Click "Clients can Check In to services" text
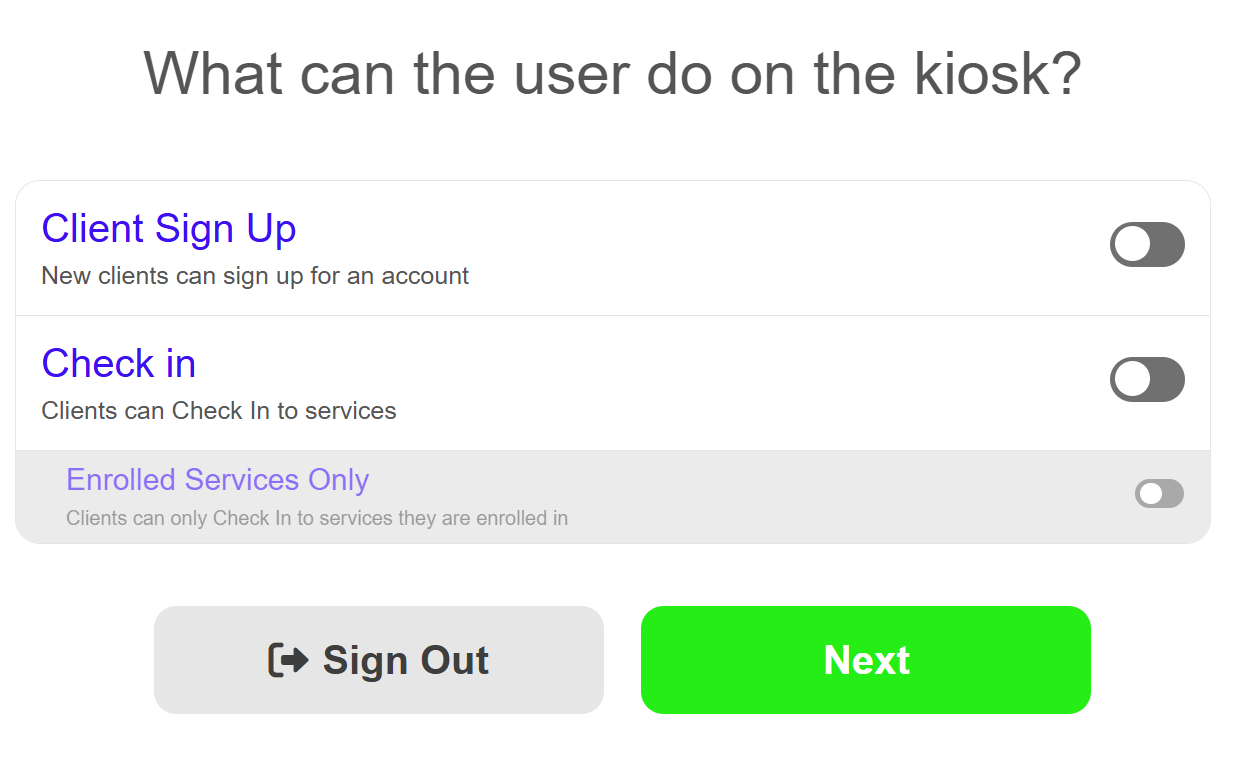 [x=219, y=411]
